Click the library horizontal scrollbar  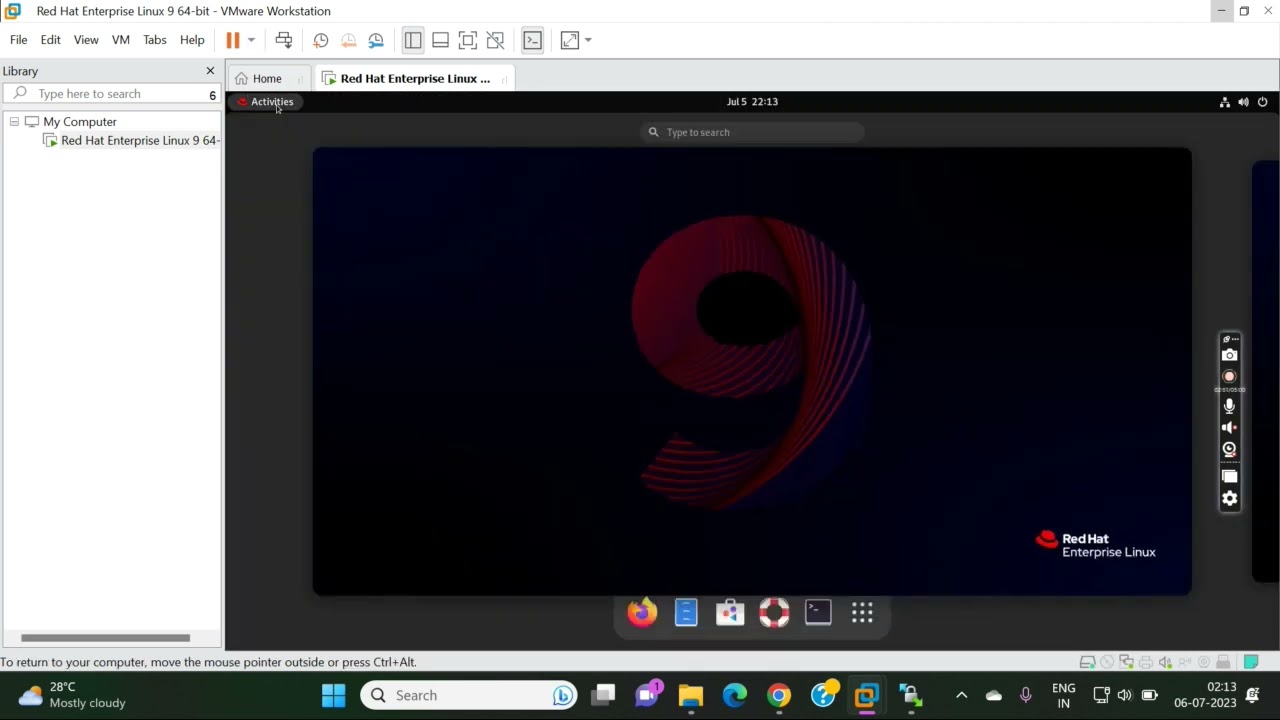point(105,638)
